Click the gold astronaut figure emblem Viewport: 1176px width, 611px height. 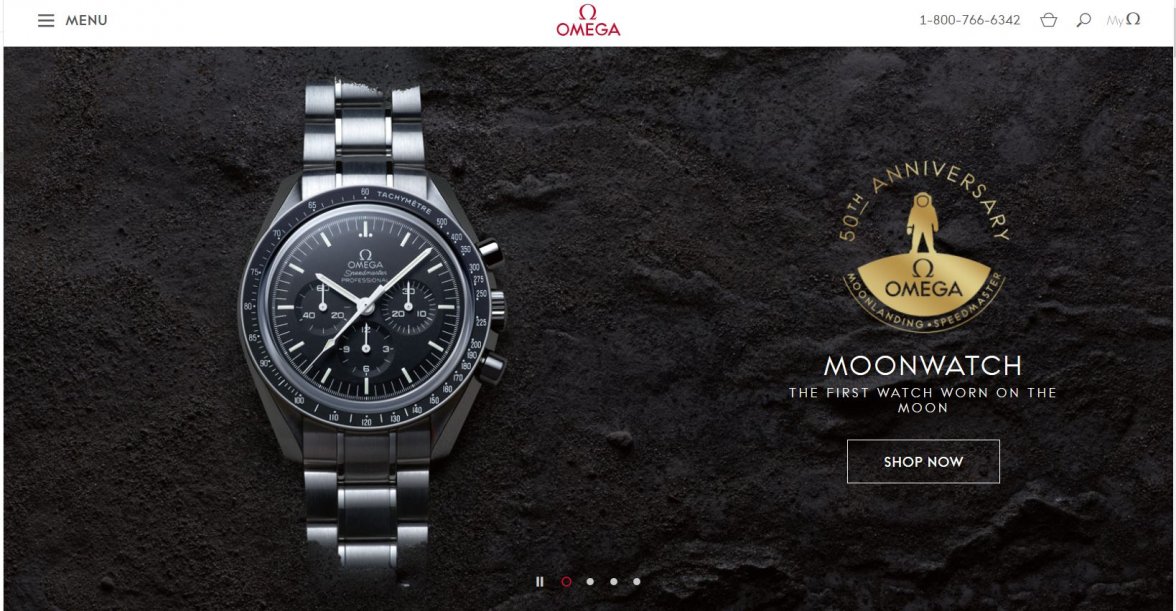pos(922,223)
